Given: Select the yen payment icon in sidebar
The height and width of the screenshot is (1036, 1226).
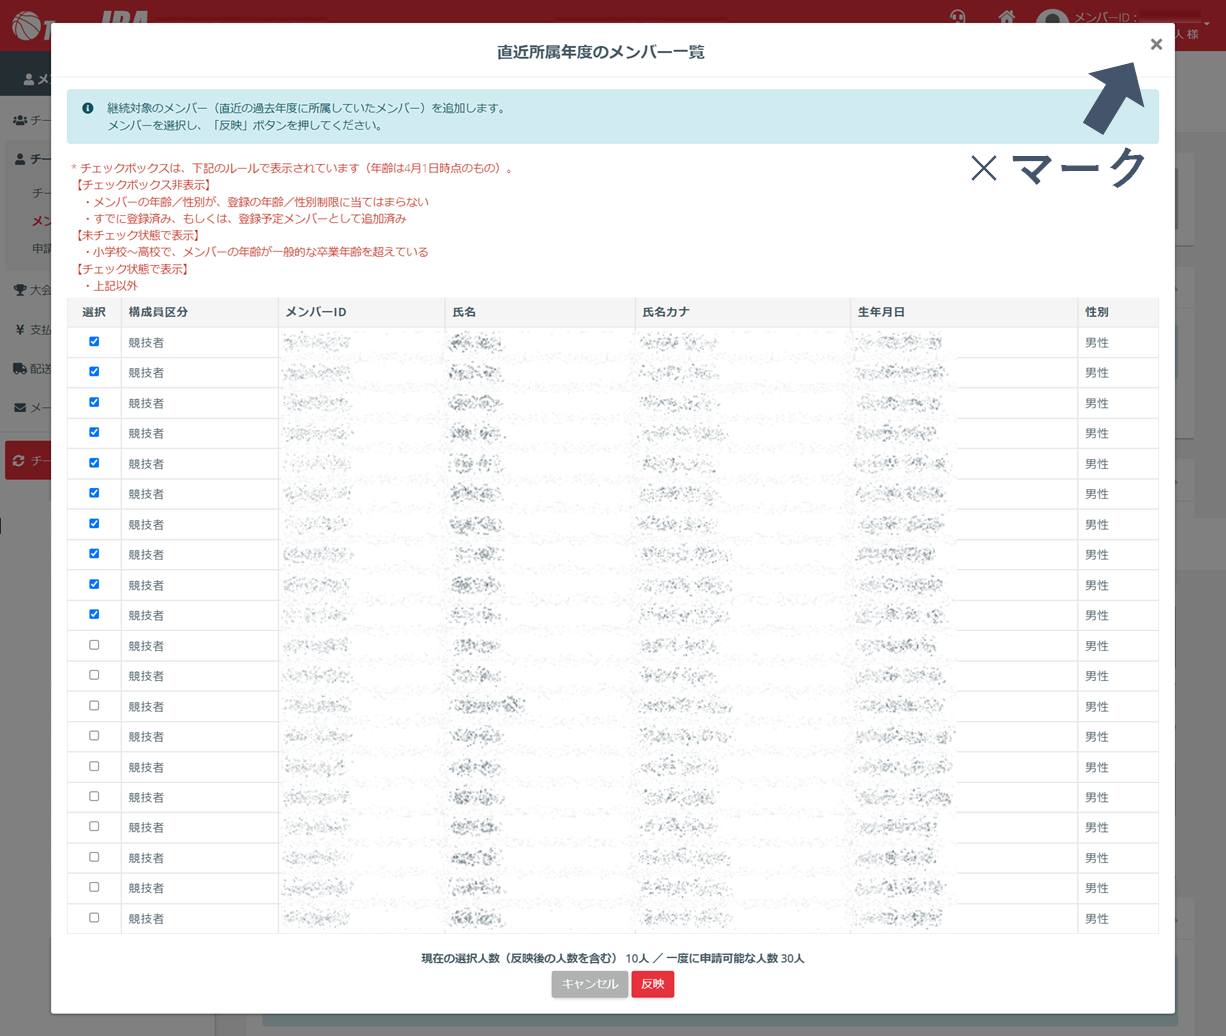Looking at the screenshot, I should (20, 329).
